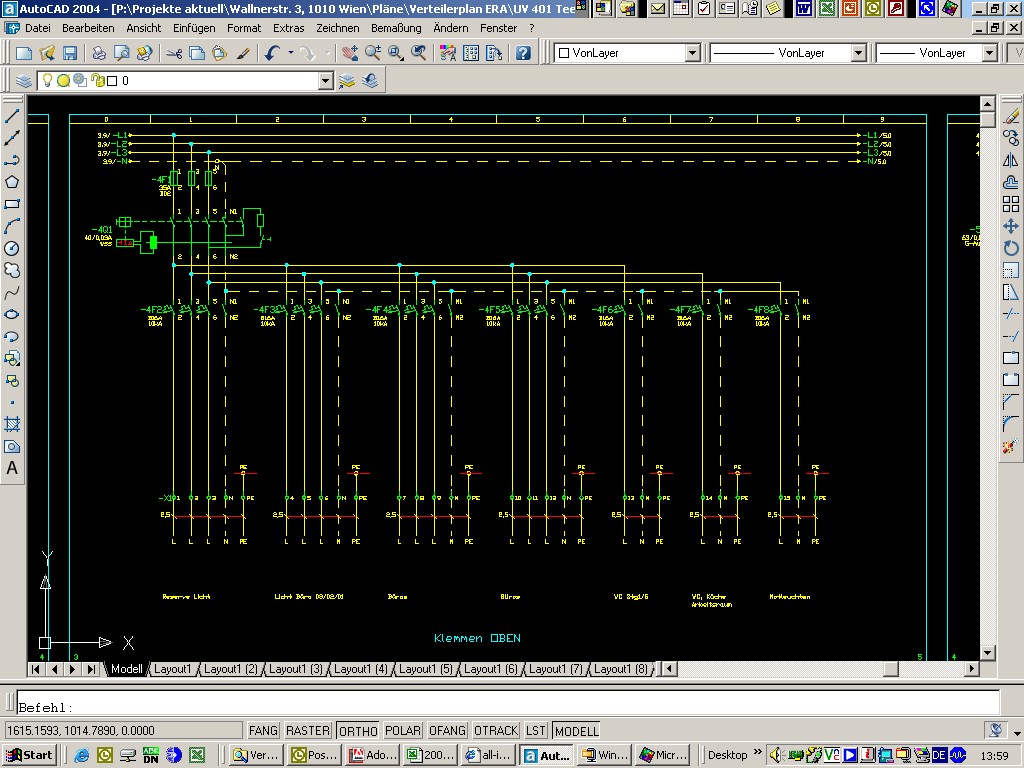Select the Polygon draw tool
This screenshot has width=1024, height=768.
12,182
